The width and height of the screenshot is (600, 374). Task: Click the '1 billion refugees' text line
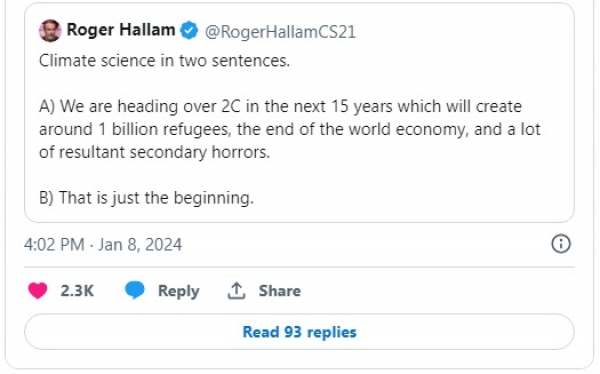coord(290,129)
